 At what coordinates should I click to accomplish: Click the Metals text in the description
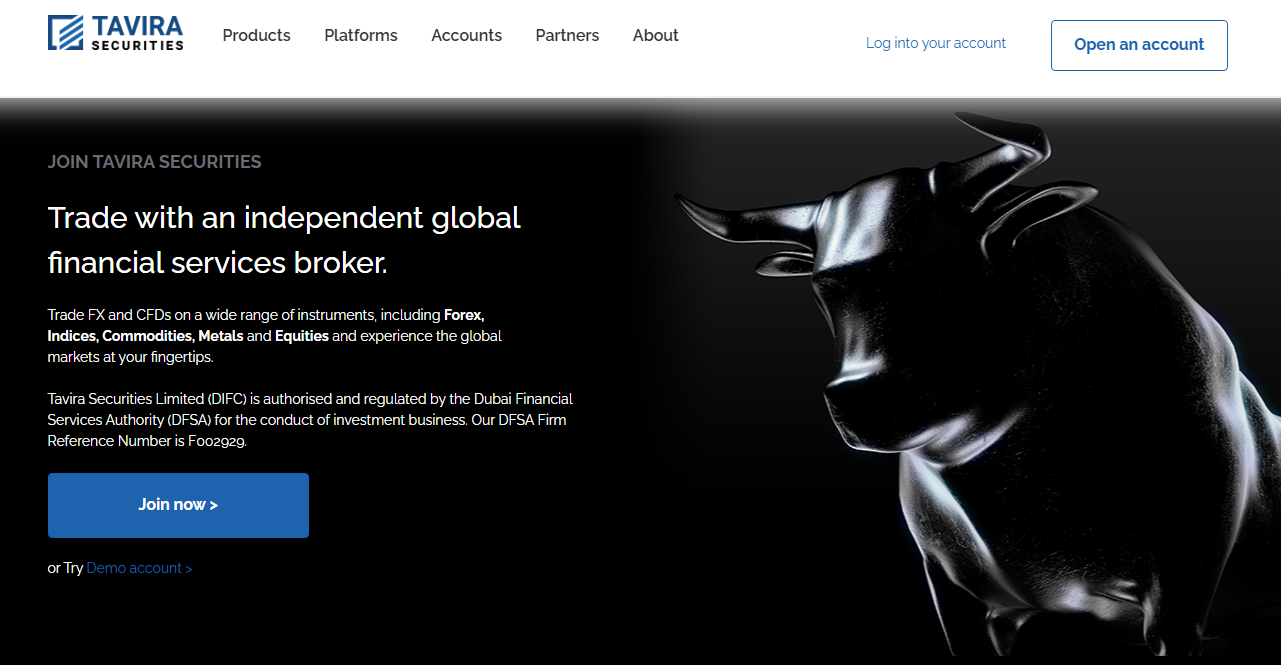(x=221, y=336)
